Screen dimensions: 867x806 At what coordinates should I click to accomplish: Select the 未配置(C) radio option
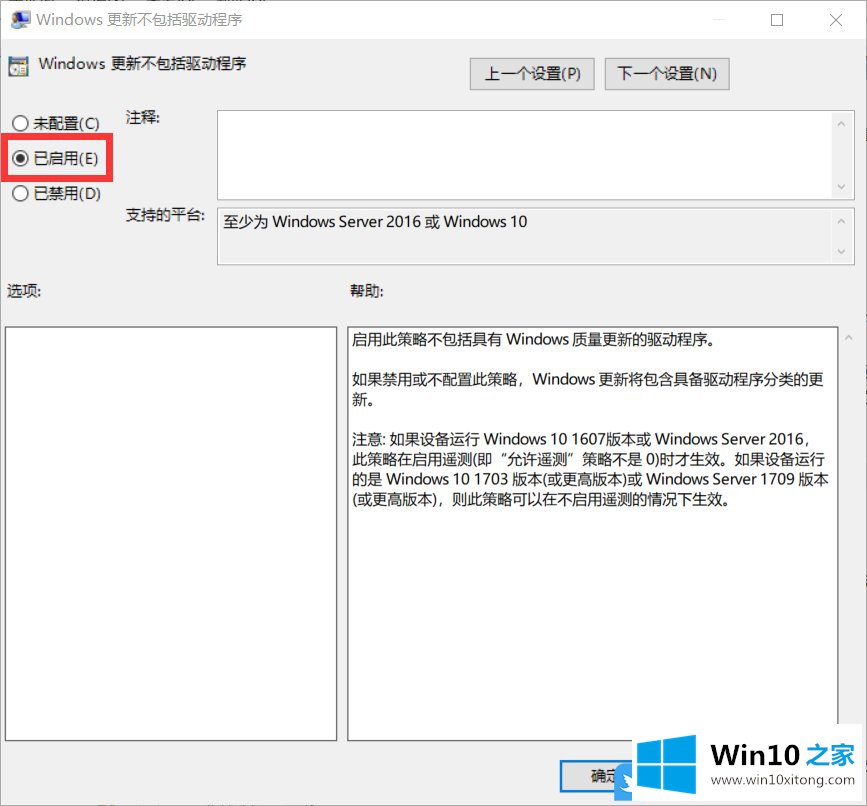pos(56,123)
